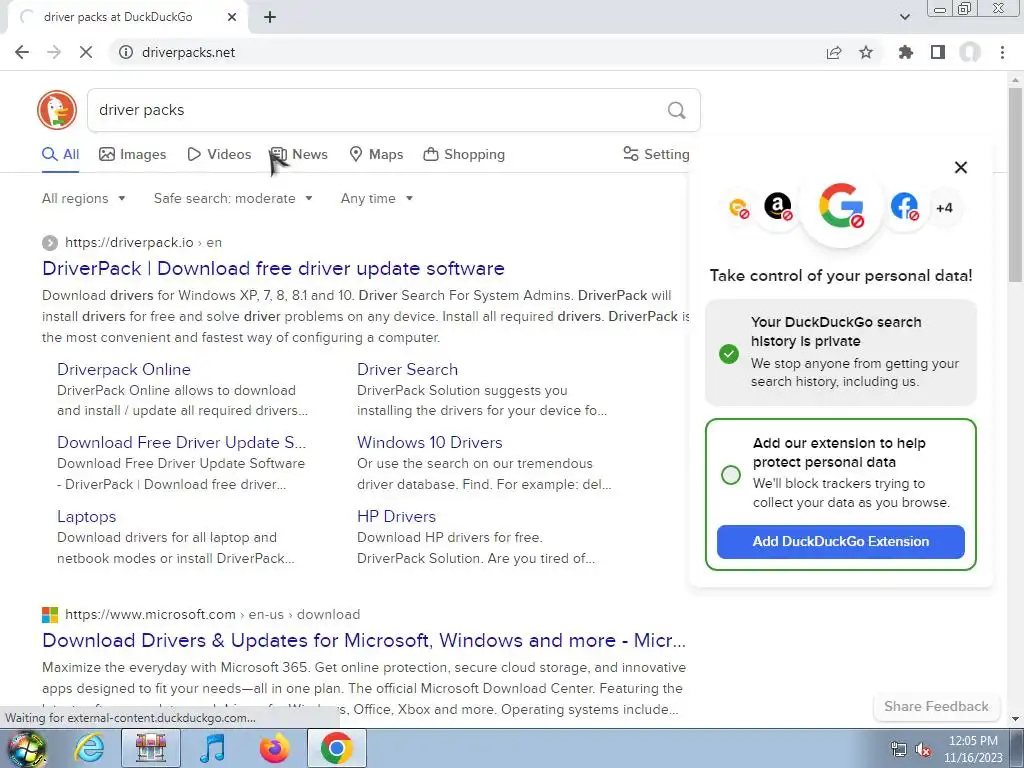Image resolution: width=1024 pixels, height=768 pixels.
Task: Stop loading the page
Action: click(86, 52)
